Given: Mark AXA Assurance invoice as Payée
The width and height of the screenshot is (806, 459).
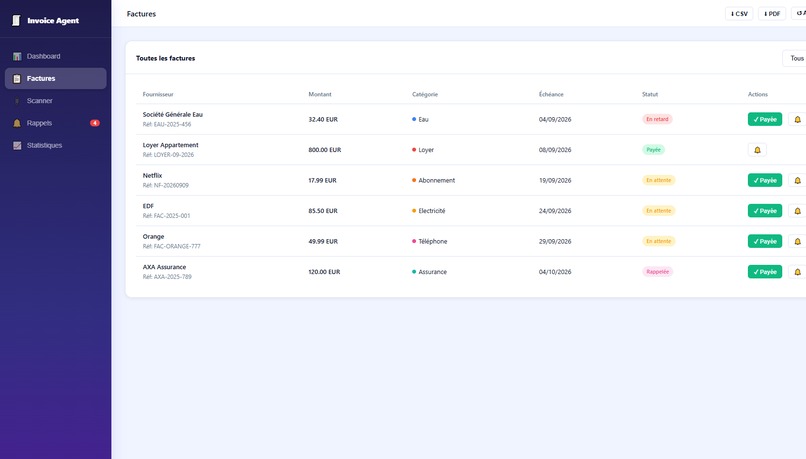Looking at the screenshot, I should tap(765, 272).
